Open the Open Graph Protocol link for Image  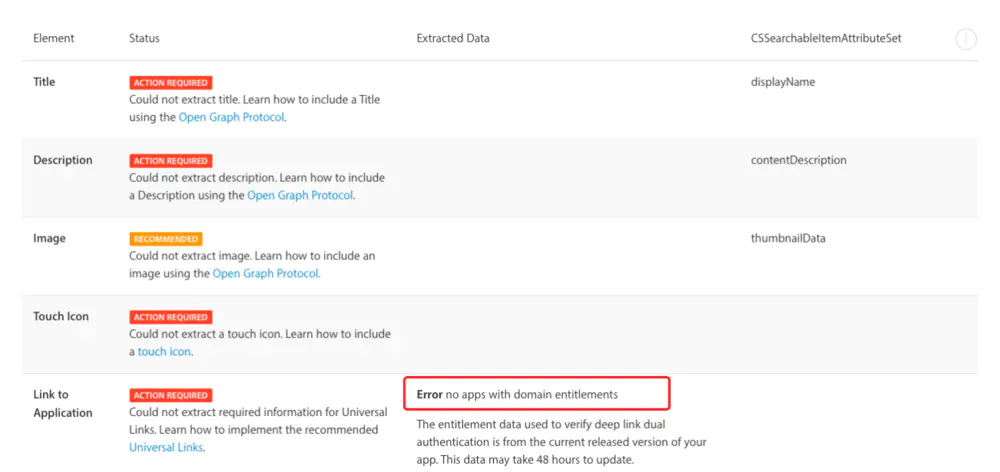(x=265, y=274)
